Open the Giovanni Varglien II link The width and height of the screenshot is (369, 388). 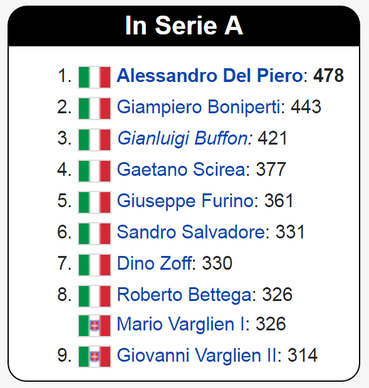click(x=197, y=355)
